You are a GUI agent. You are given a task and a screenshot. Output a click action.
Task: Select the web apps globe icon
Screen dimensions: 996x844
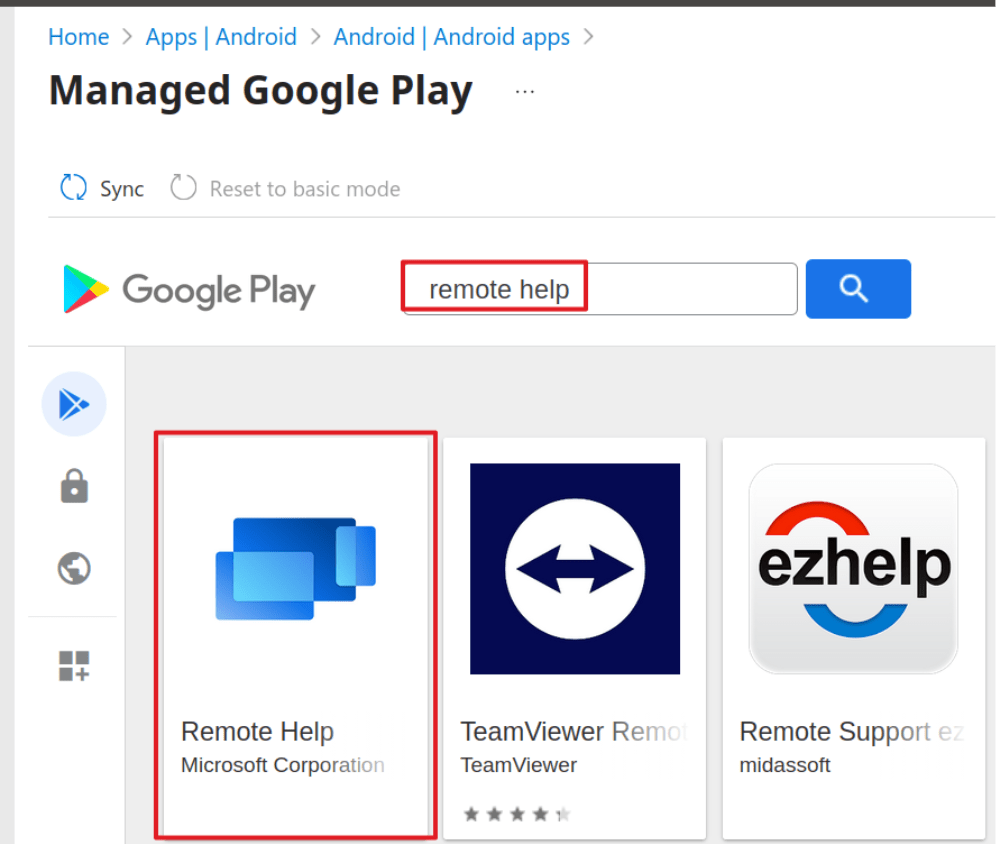point(74,568)
